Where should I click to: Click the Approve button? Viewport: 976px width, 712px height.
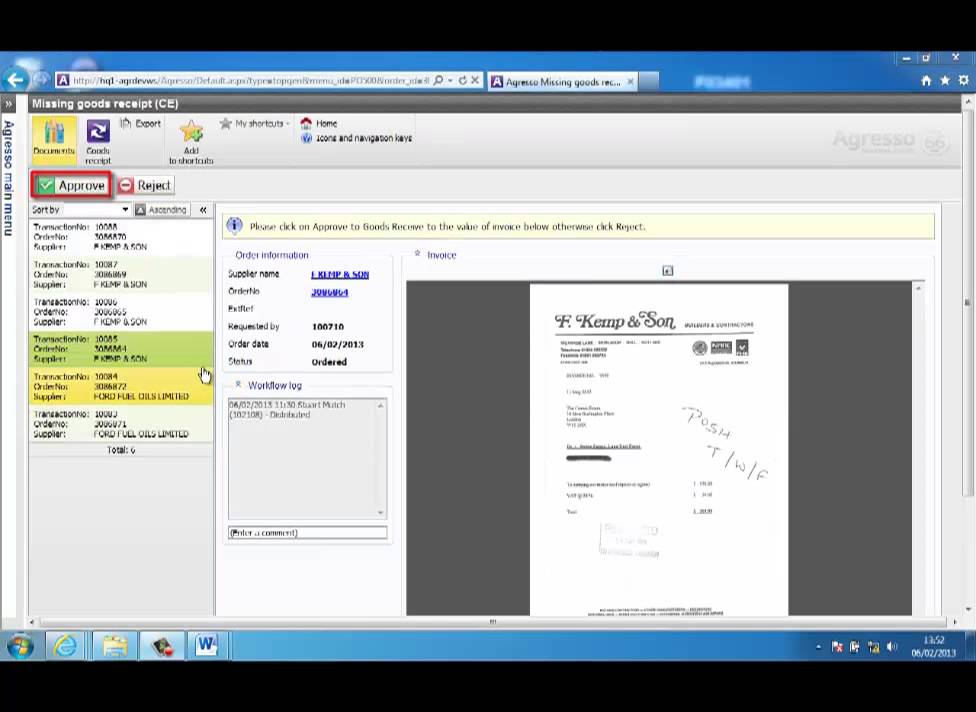(x=72, y=185)
